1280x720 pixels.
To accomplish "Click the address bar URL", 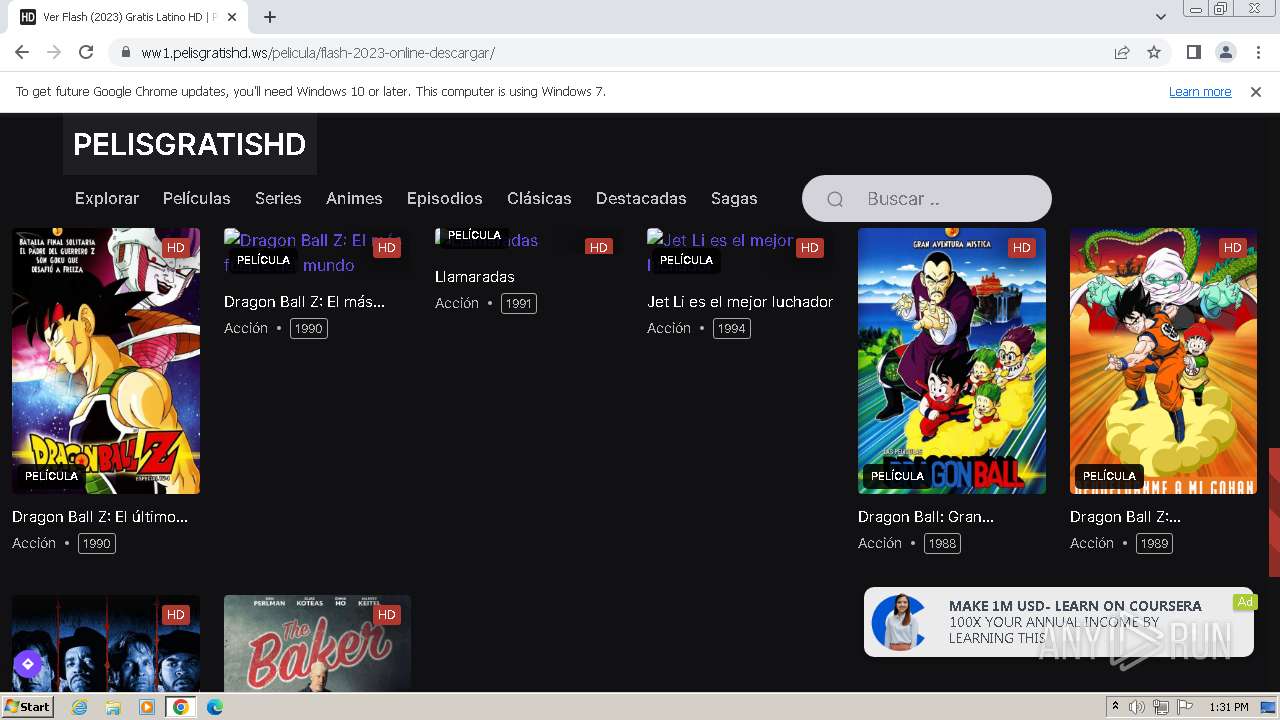I will pos(318,52).
